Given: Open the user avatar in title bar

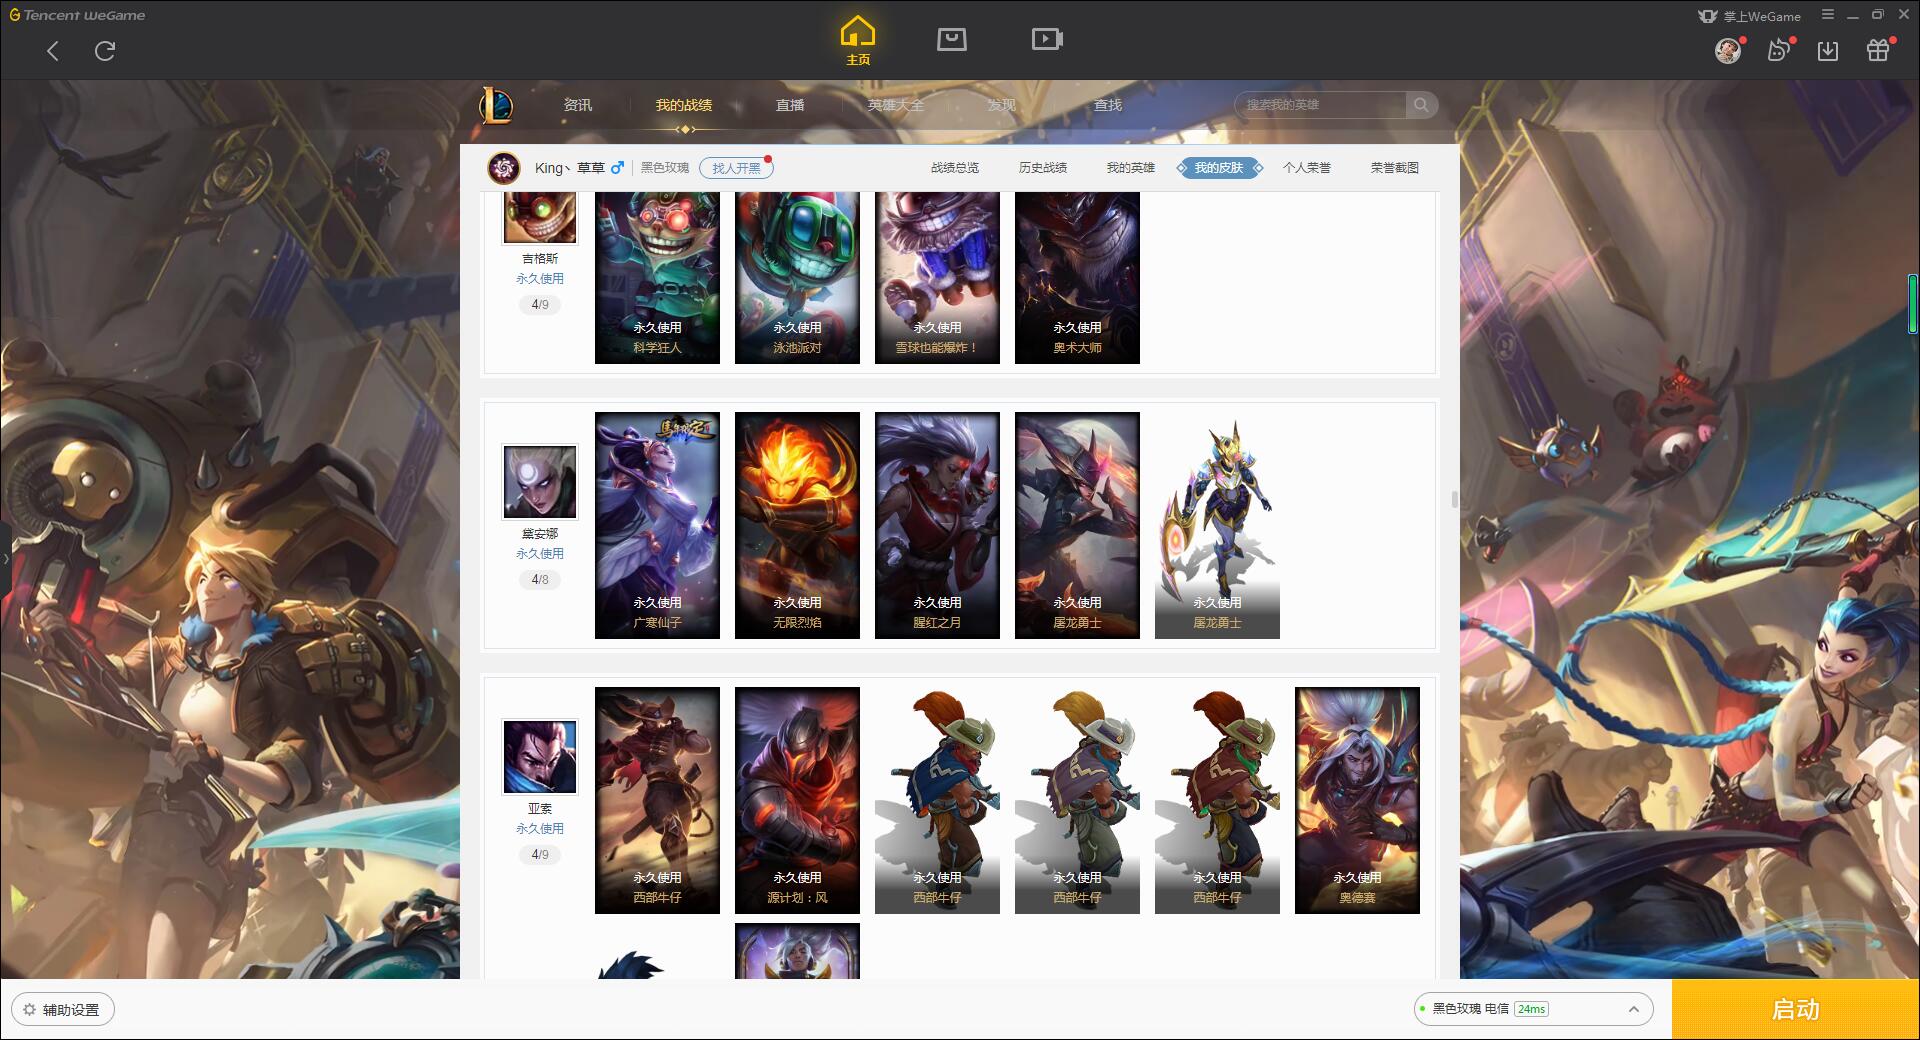Looking at the screenshot, I should click(x=1727, y=50).
